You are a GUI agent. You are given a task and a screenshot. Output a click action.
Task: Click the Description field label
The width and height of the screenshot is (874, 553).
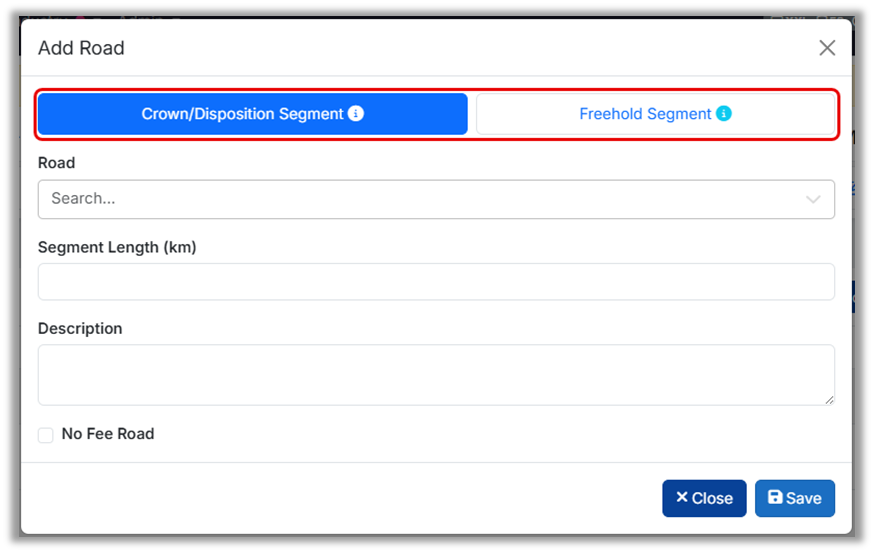coord(80,329)
